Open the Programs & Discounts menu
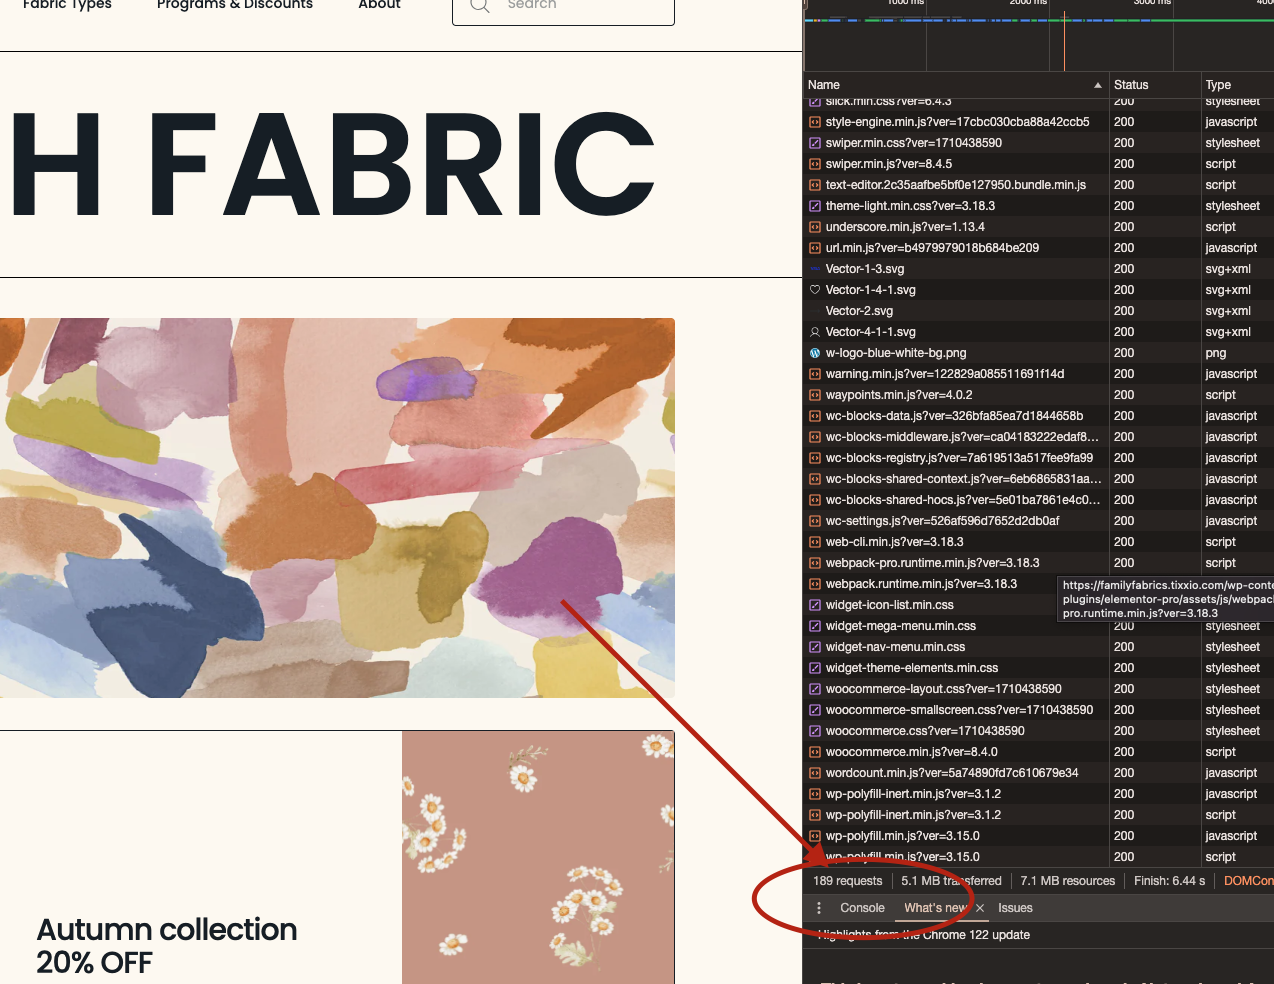 pyautogui.click(x=235, y=5)
